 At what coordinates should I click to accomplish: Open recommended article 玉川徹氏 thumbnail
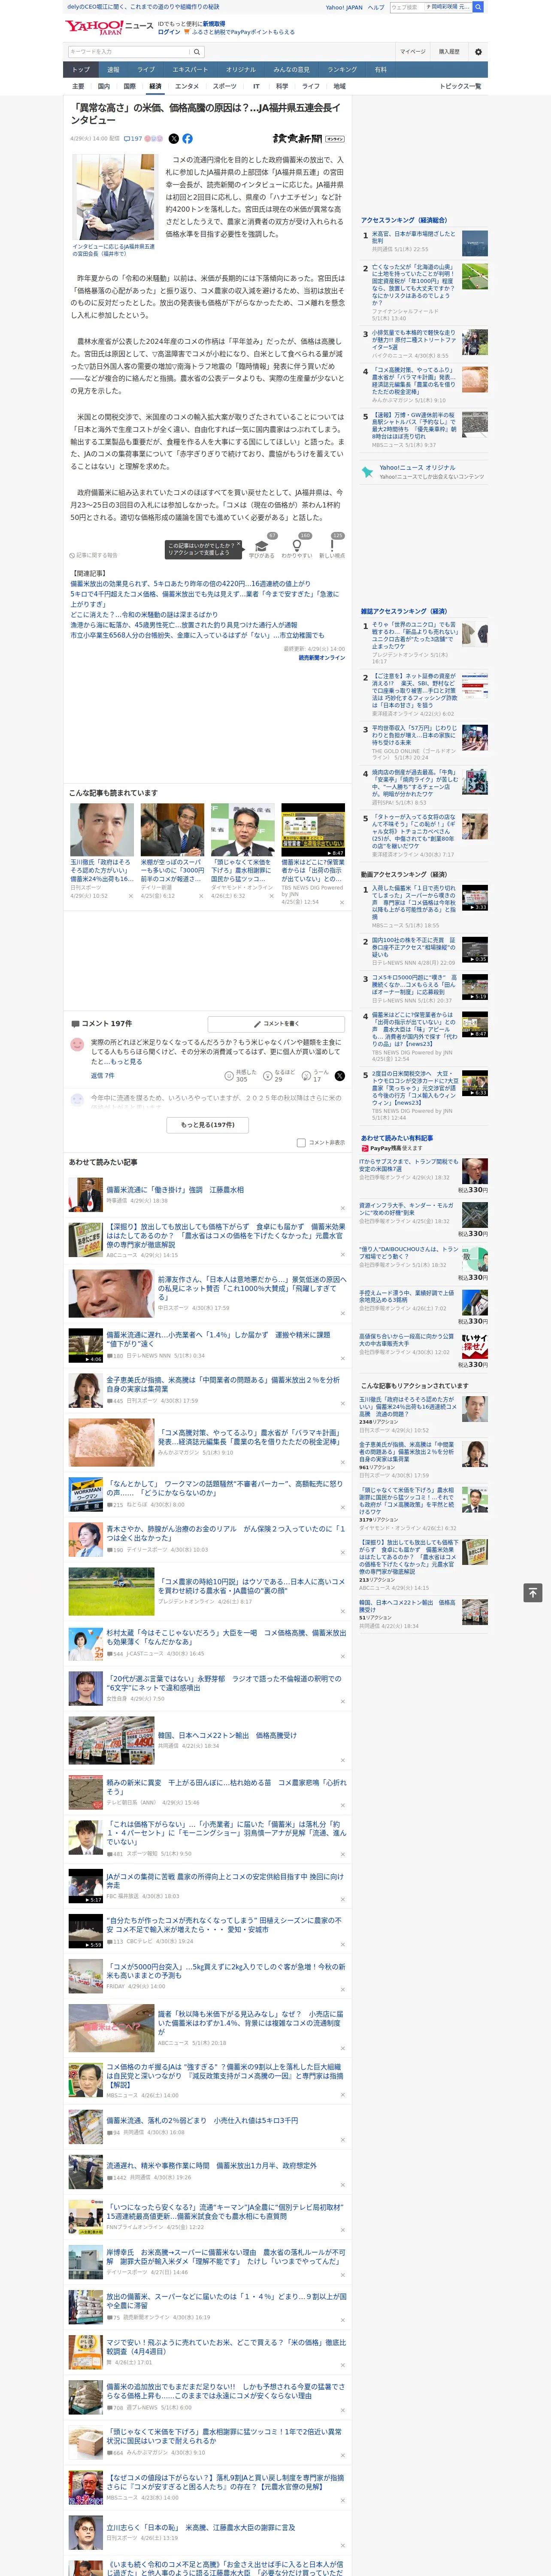pos(102,829)
